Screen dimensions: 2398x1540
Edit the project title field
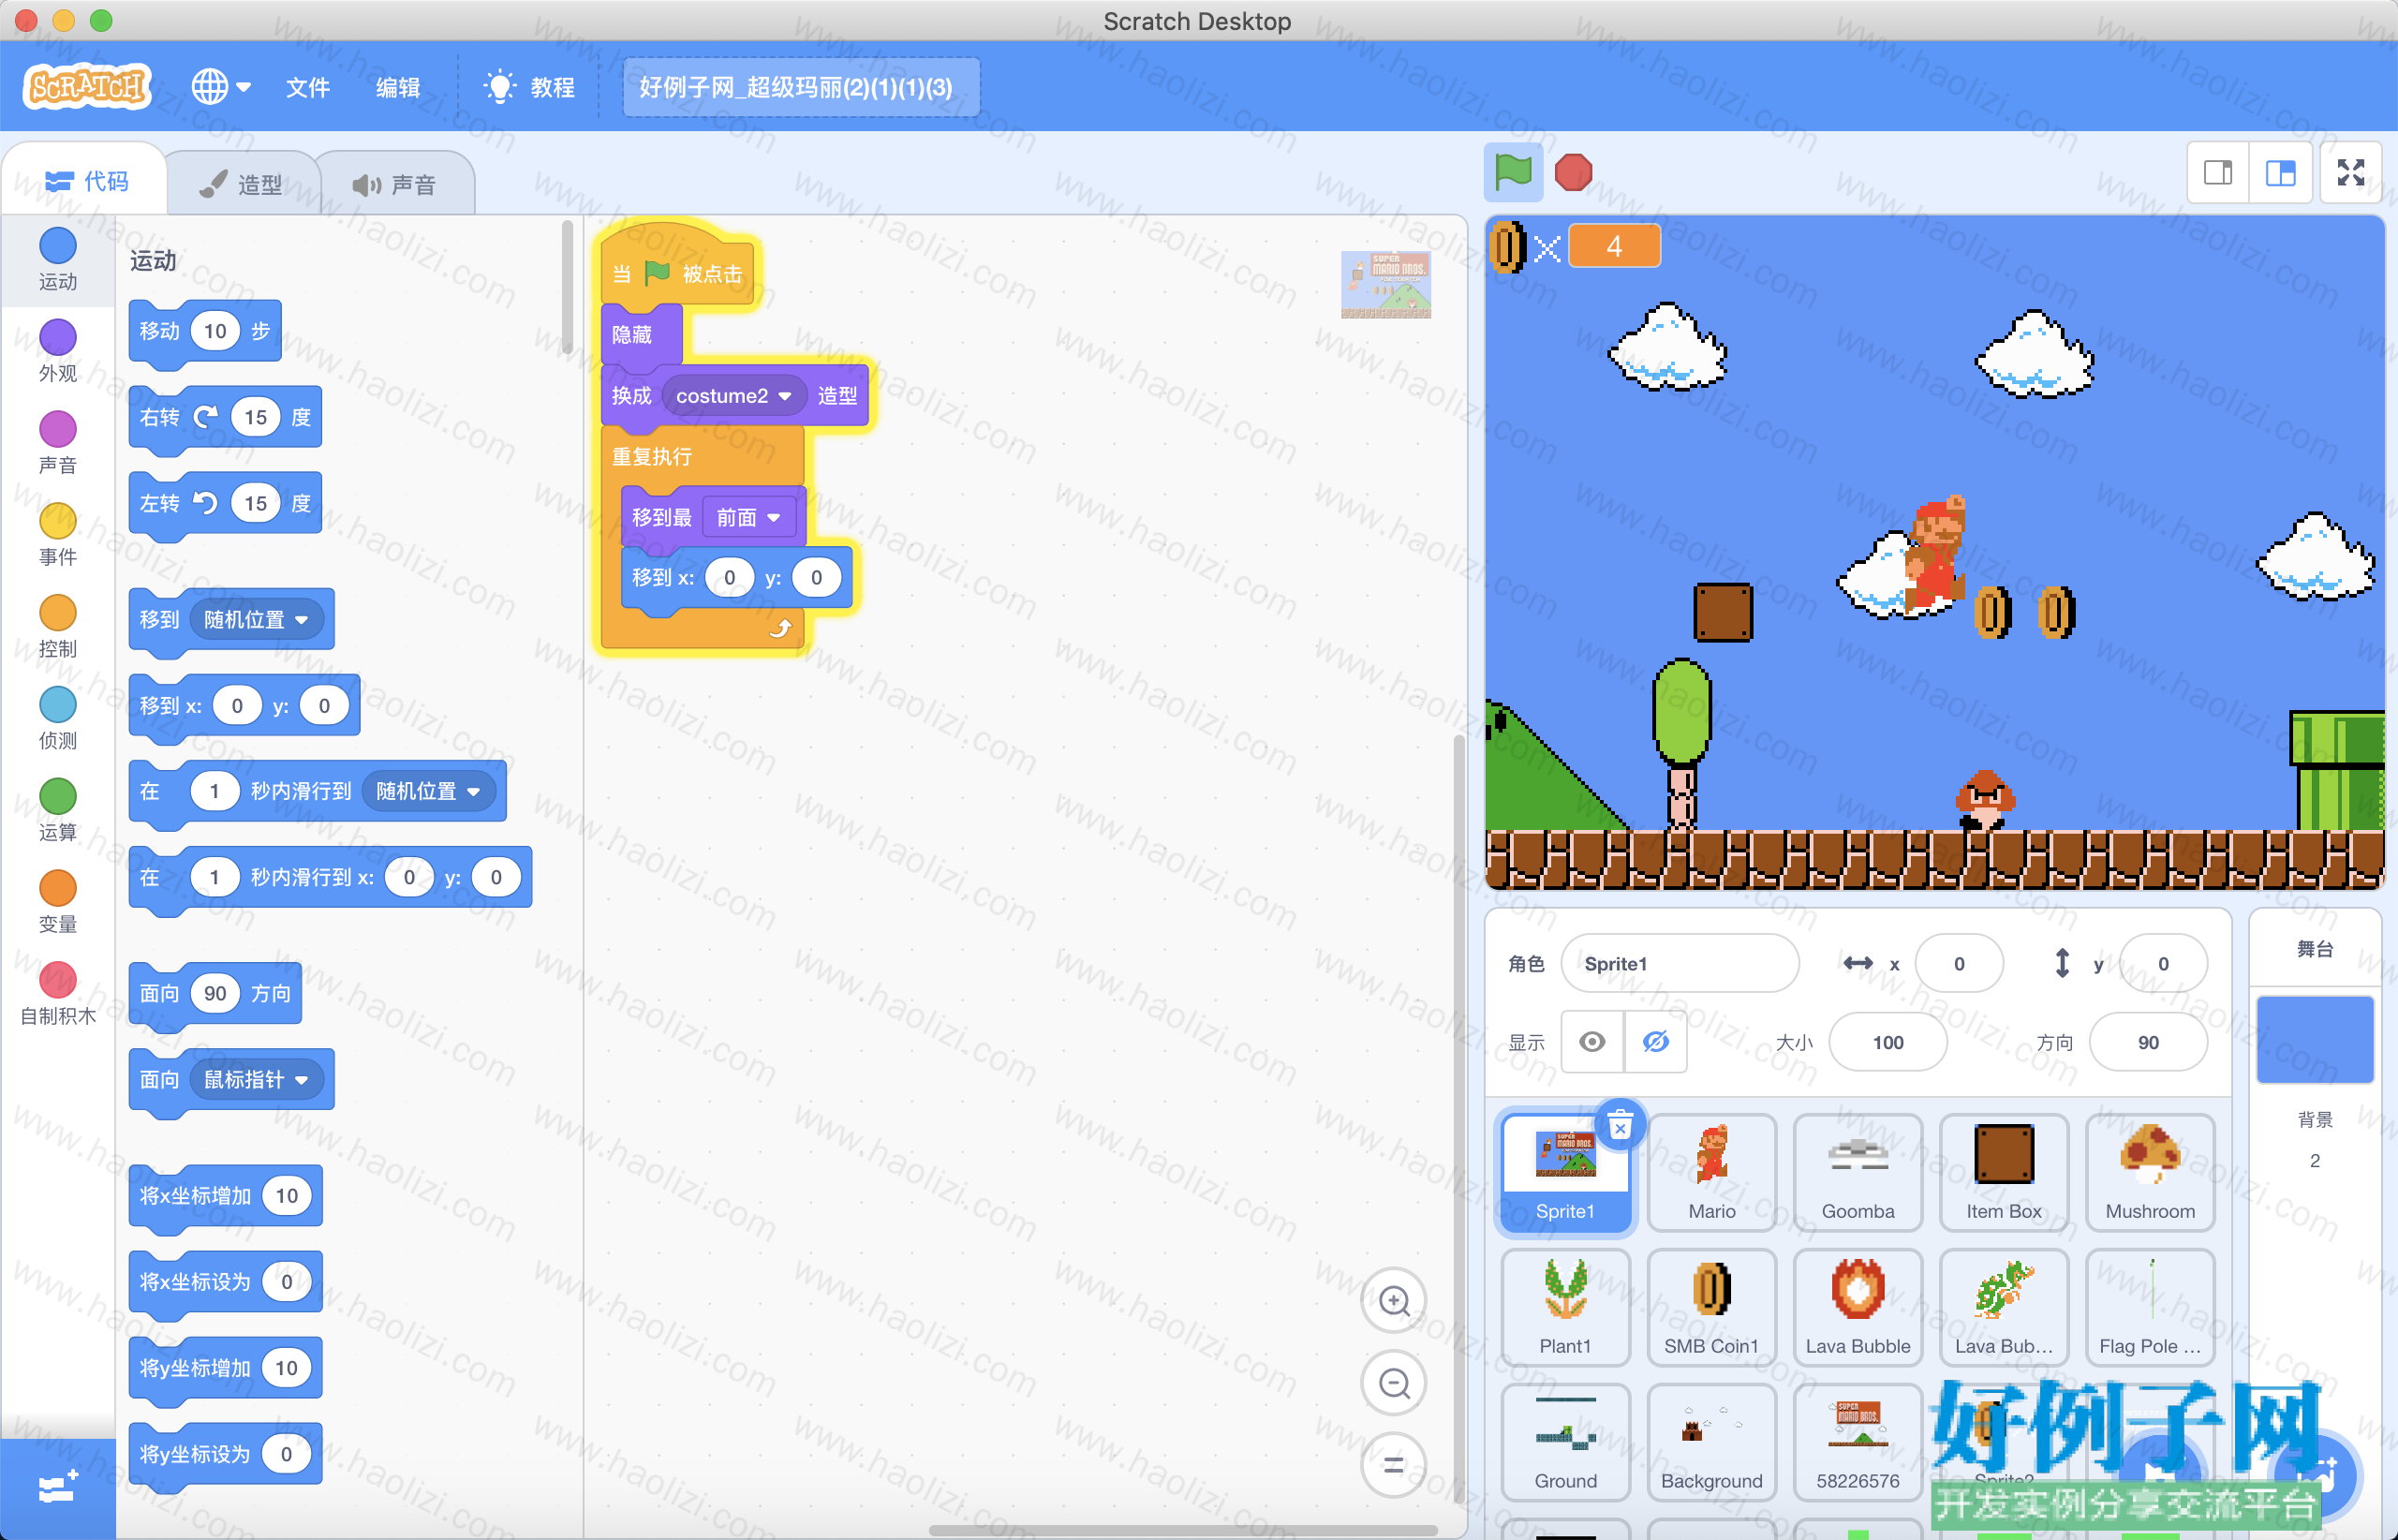(801, 87)
